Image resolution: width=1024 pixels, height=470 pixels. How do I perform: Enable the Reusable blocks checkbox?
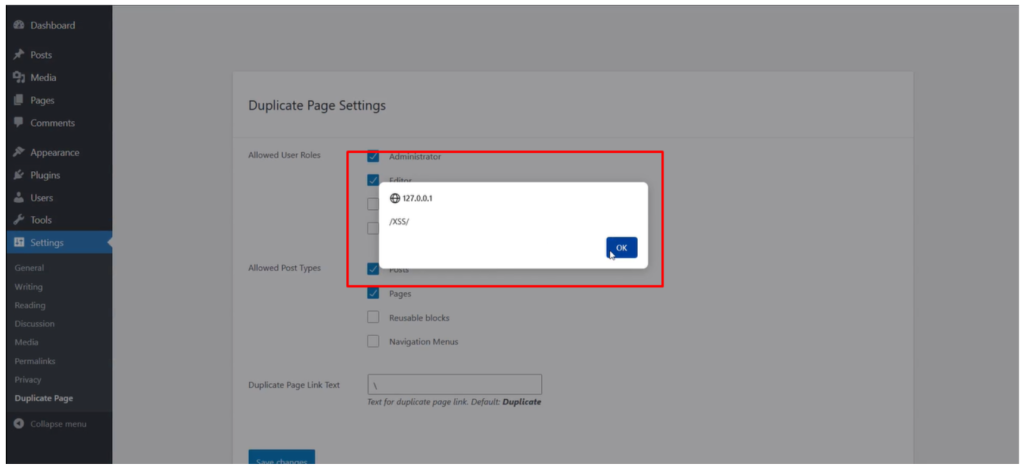tap(373, 317)
